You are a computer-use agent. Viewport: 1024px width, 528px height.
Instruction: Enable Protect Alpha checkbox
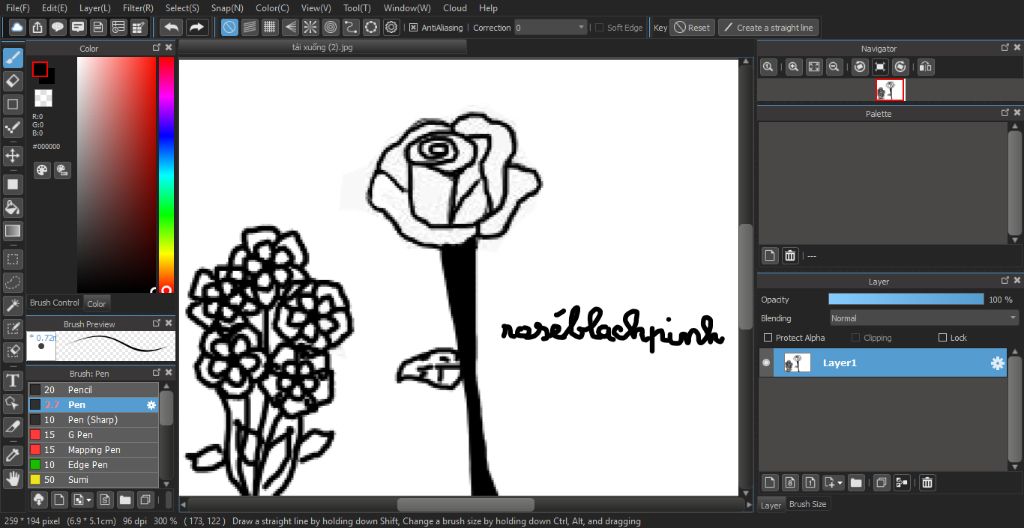[x=767, y=338]
